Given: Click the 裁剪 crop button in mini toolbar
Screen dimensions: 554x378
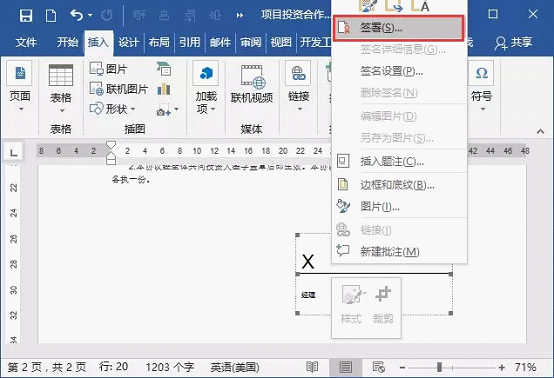Looking at the screenshot, I should 383,305.
